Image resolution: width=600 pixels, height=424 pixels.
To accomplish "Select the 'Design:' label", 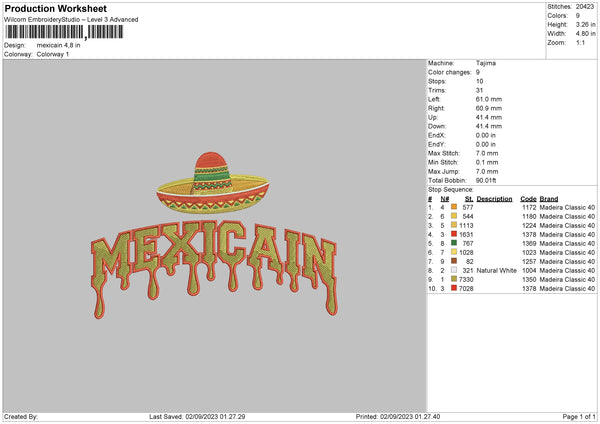I will point(15,45).
